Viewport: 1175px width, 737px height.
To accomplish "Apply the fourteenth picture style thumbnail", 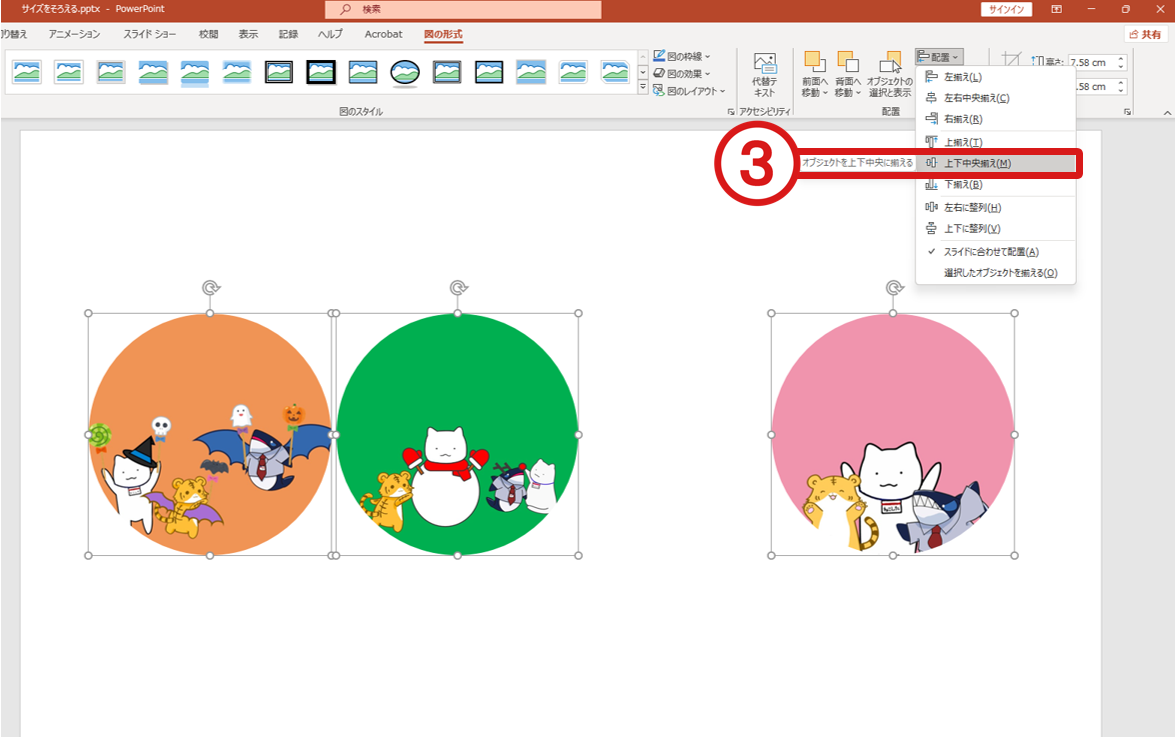I will coord(573,72).
